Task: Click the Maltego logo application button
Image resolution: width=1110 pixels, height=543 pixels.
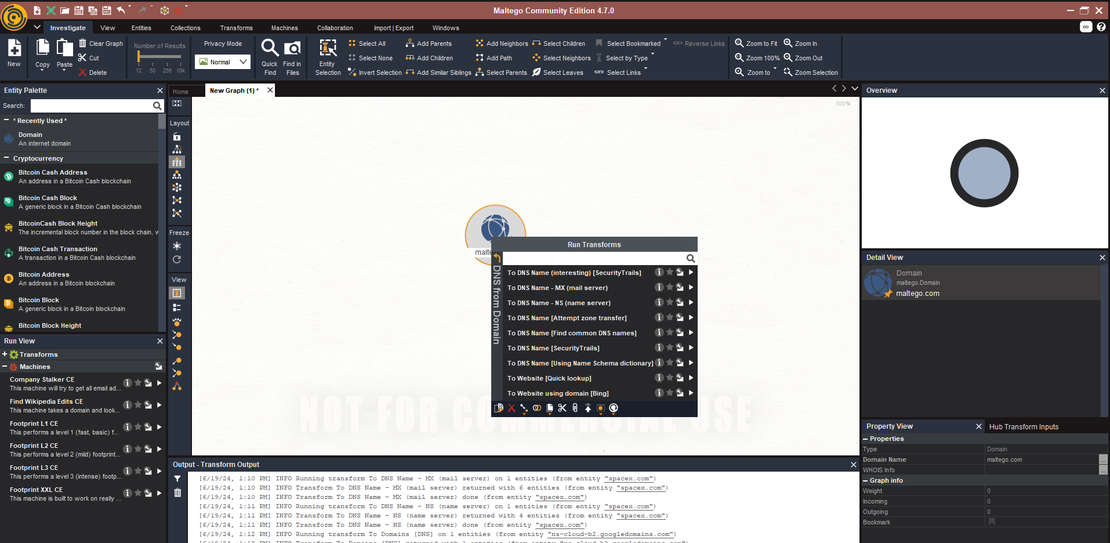Action: click(x=14, y=16)
